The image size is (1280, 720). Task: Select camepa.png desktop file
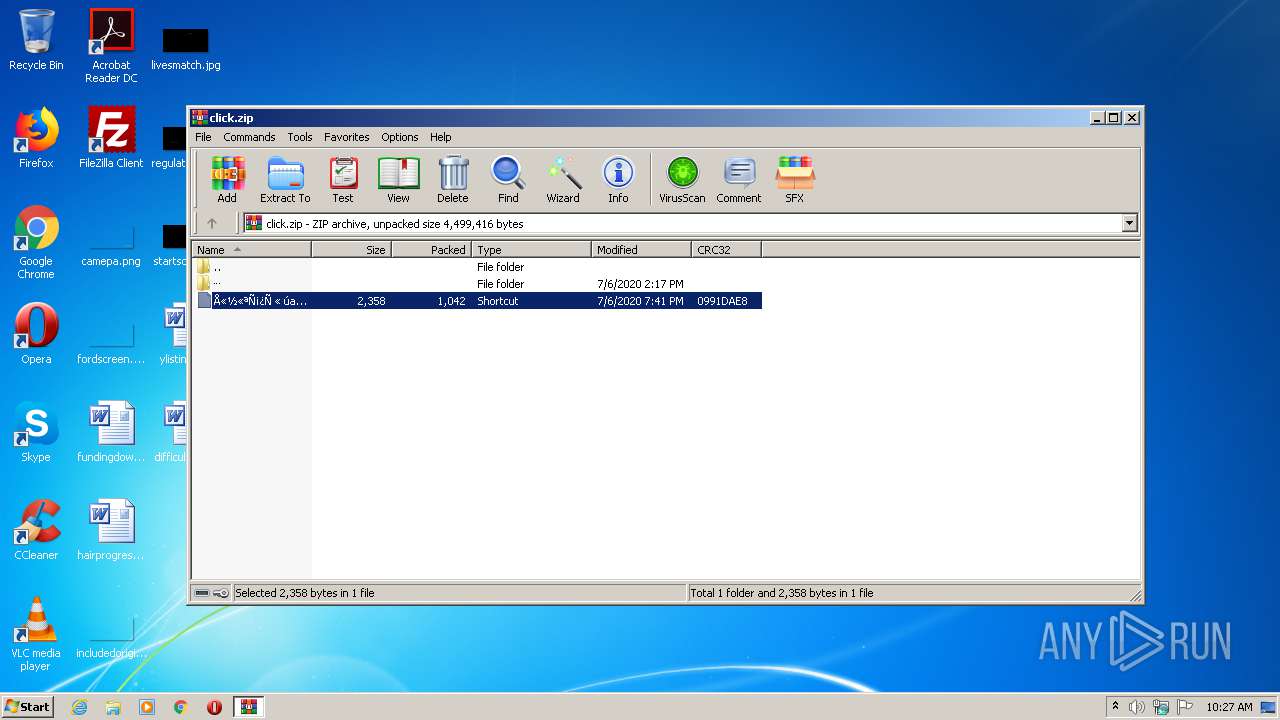111,246
